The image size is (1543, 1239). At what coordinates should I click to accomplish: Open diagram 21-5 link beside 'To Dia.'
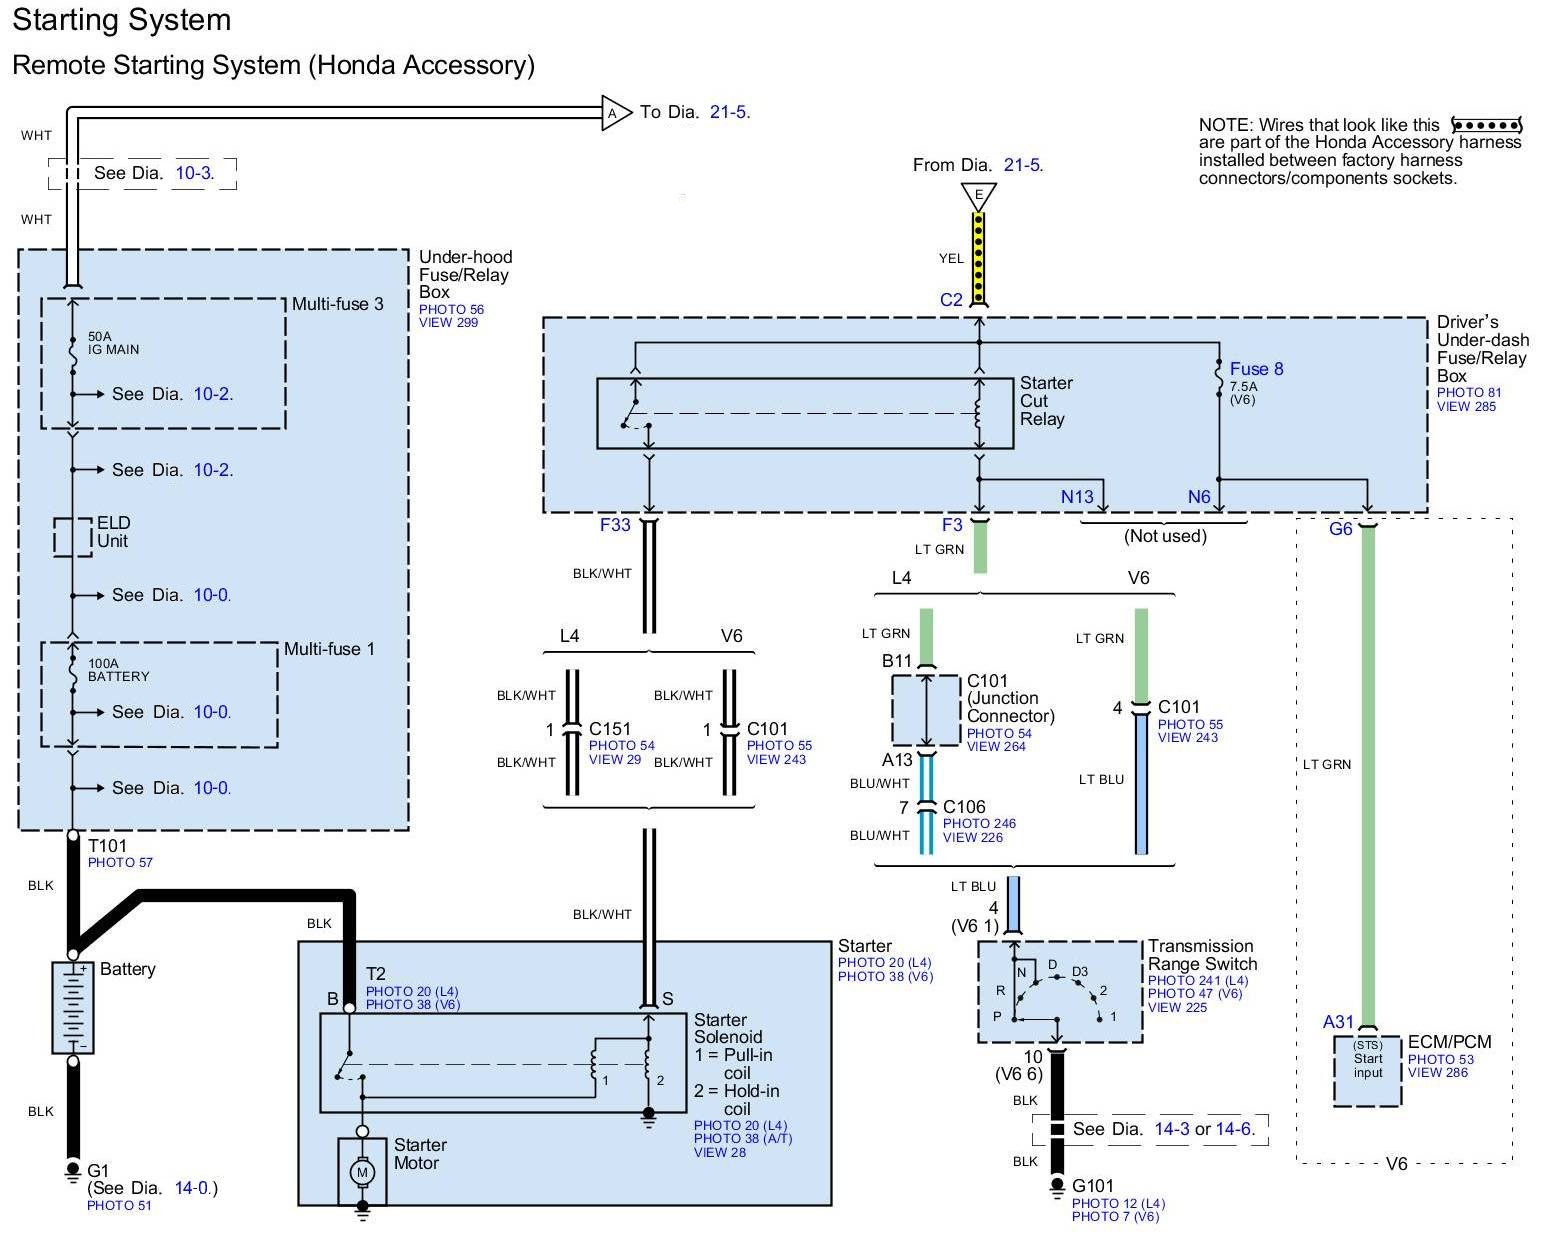click(729, 112)
